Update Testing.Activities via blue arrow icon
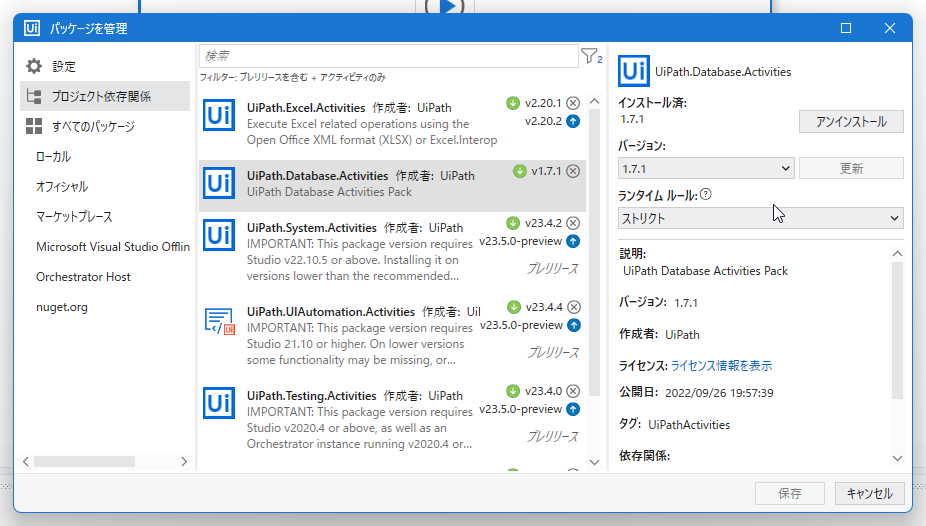Viewport: 926px width, 526px height. pos(573,409)
